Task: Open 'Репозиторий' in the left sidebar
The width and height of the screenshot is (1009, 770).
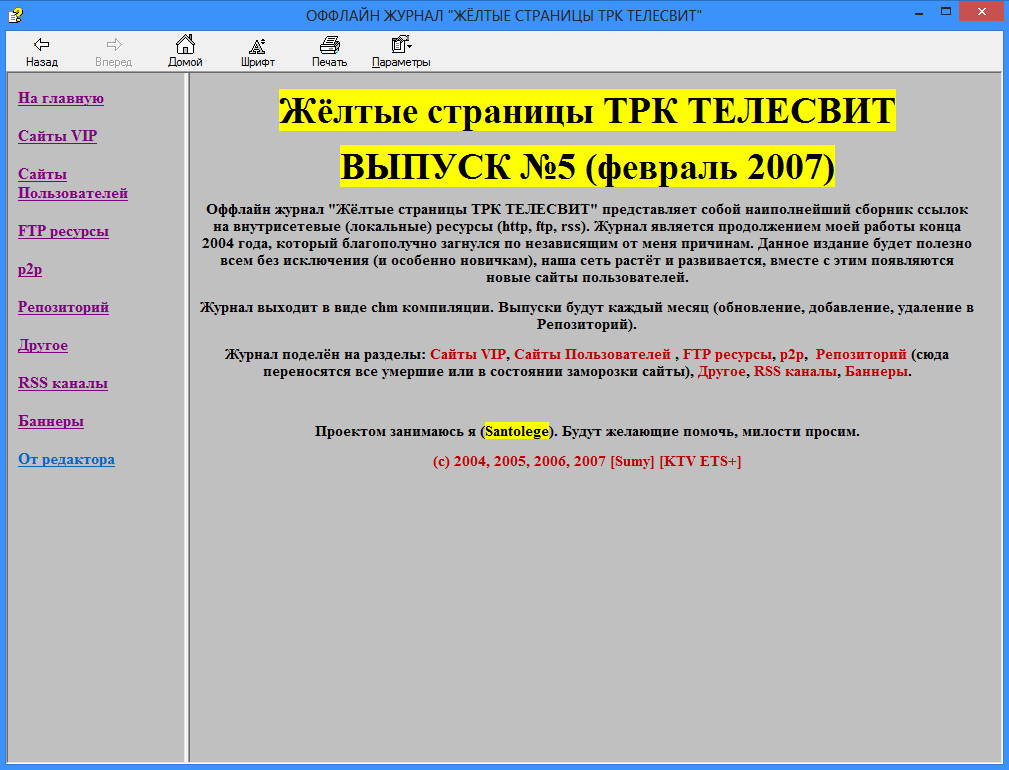Action: point(63,307)
